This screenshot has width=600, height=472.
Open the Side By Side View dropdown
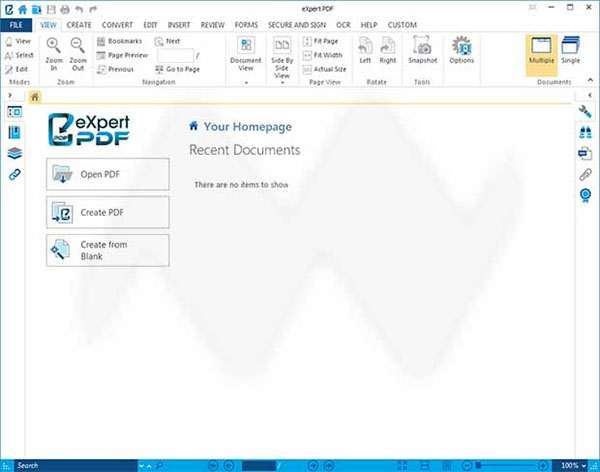click(x=282, y=60)
